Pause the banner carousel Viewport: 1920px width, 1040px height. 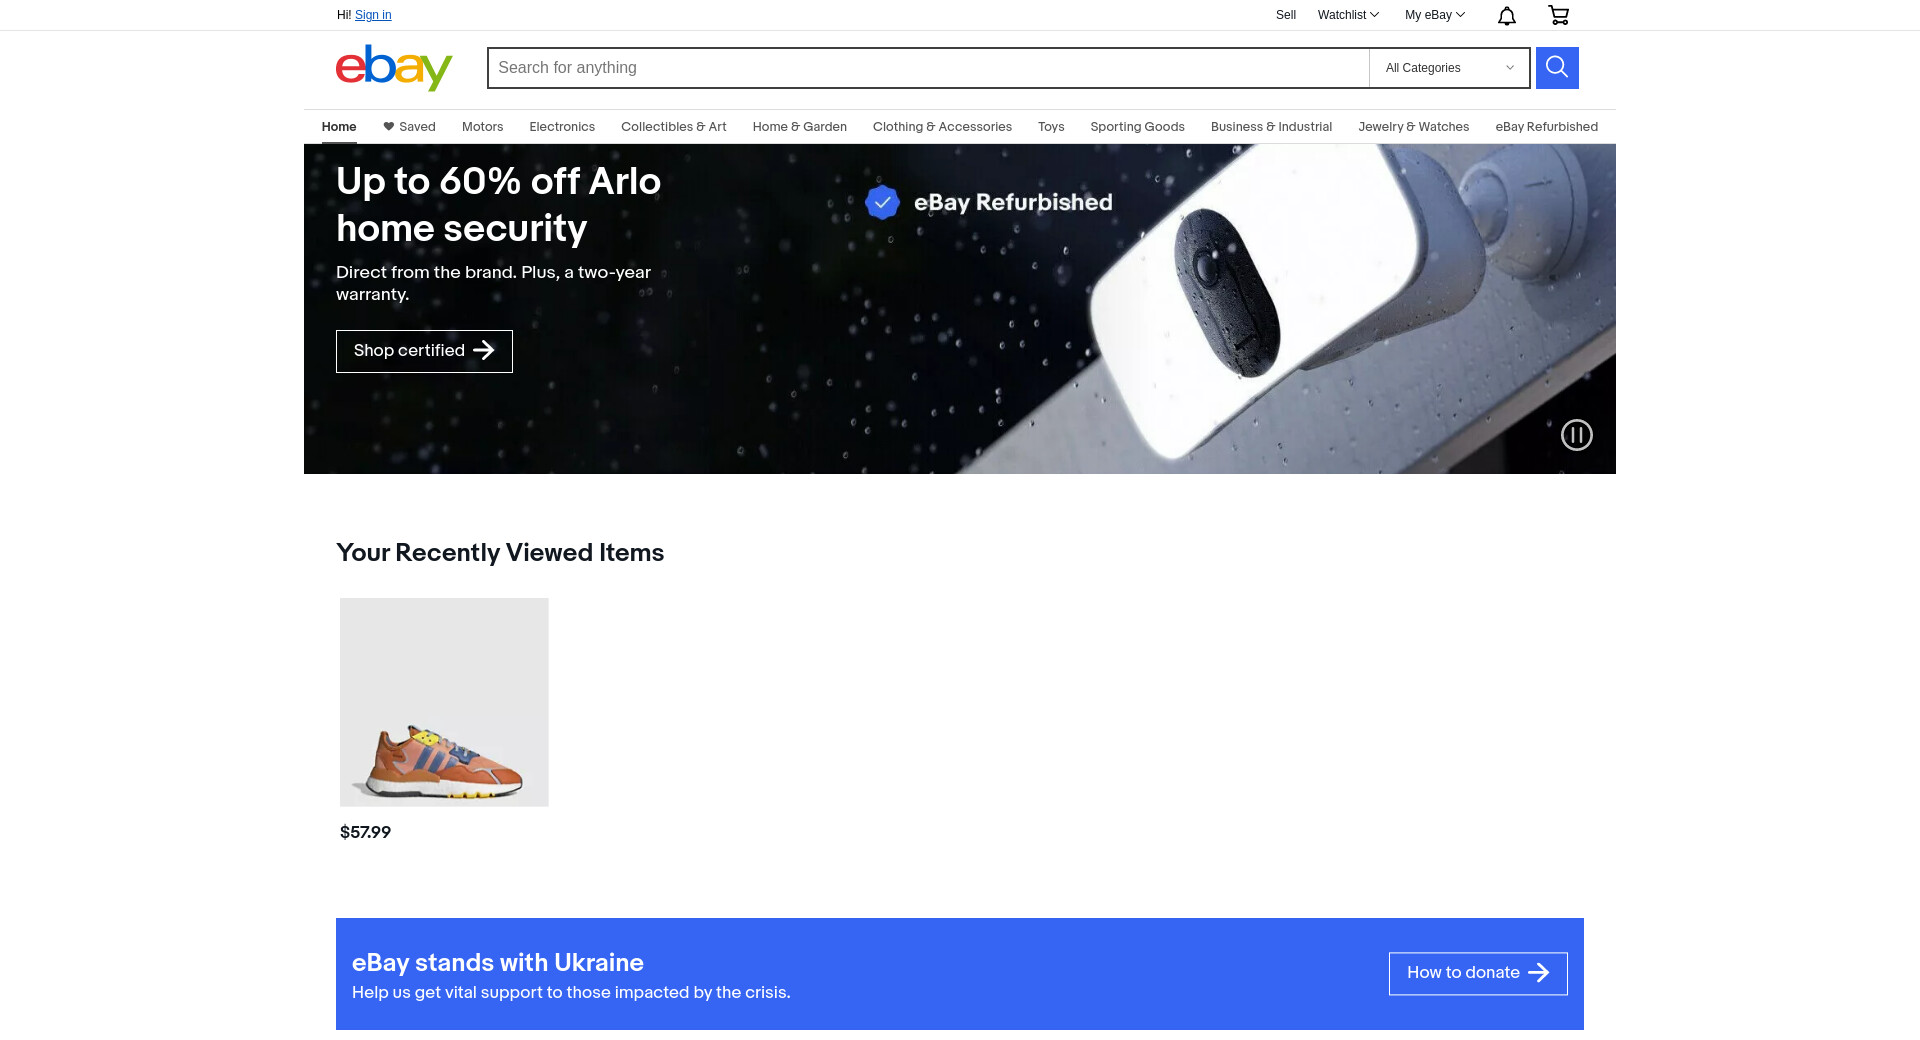click(1577, 435)
